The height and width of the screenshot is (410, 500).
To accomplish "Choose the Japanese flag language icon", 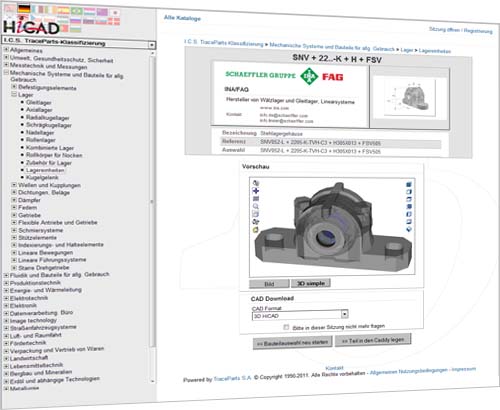I will [x=115, y=13].
